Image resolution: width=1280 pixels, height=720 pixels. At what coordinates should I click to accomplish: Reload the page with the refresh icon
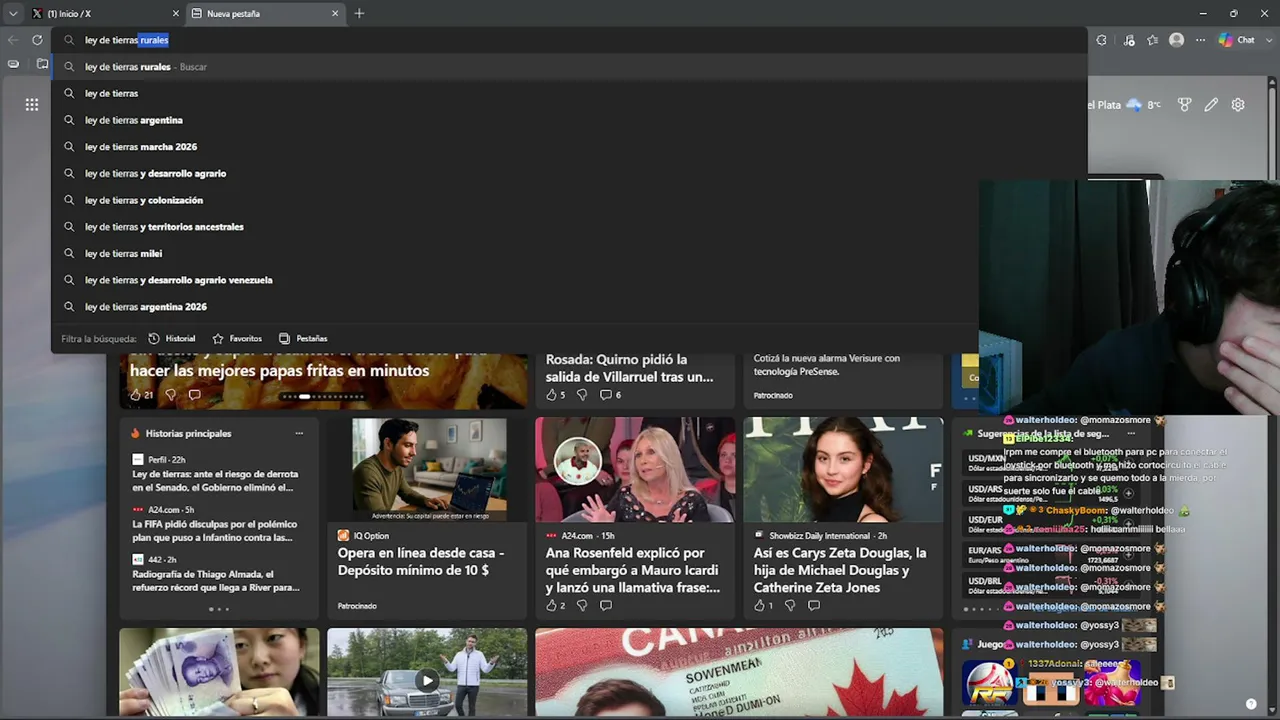tap(37, 40)
